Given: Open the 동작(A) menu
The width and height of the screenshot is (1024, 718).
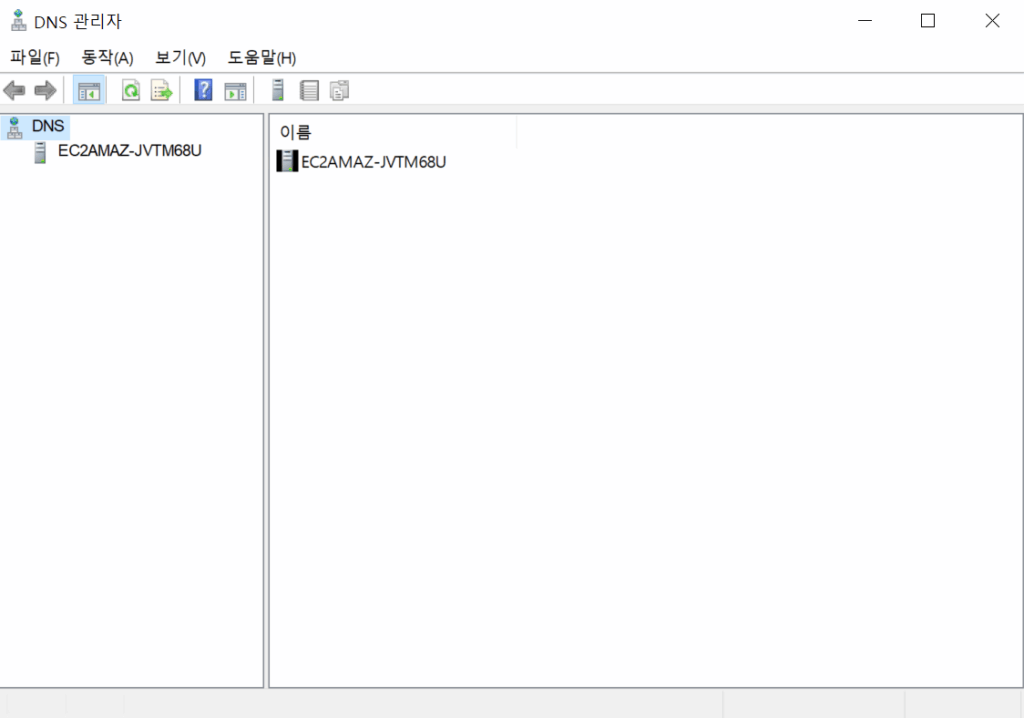Looking at the screenshot, I should coord(107,58).
